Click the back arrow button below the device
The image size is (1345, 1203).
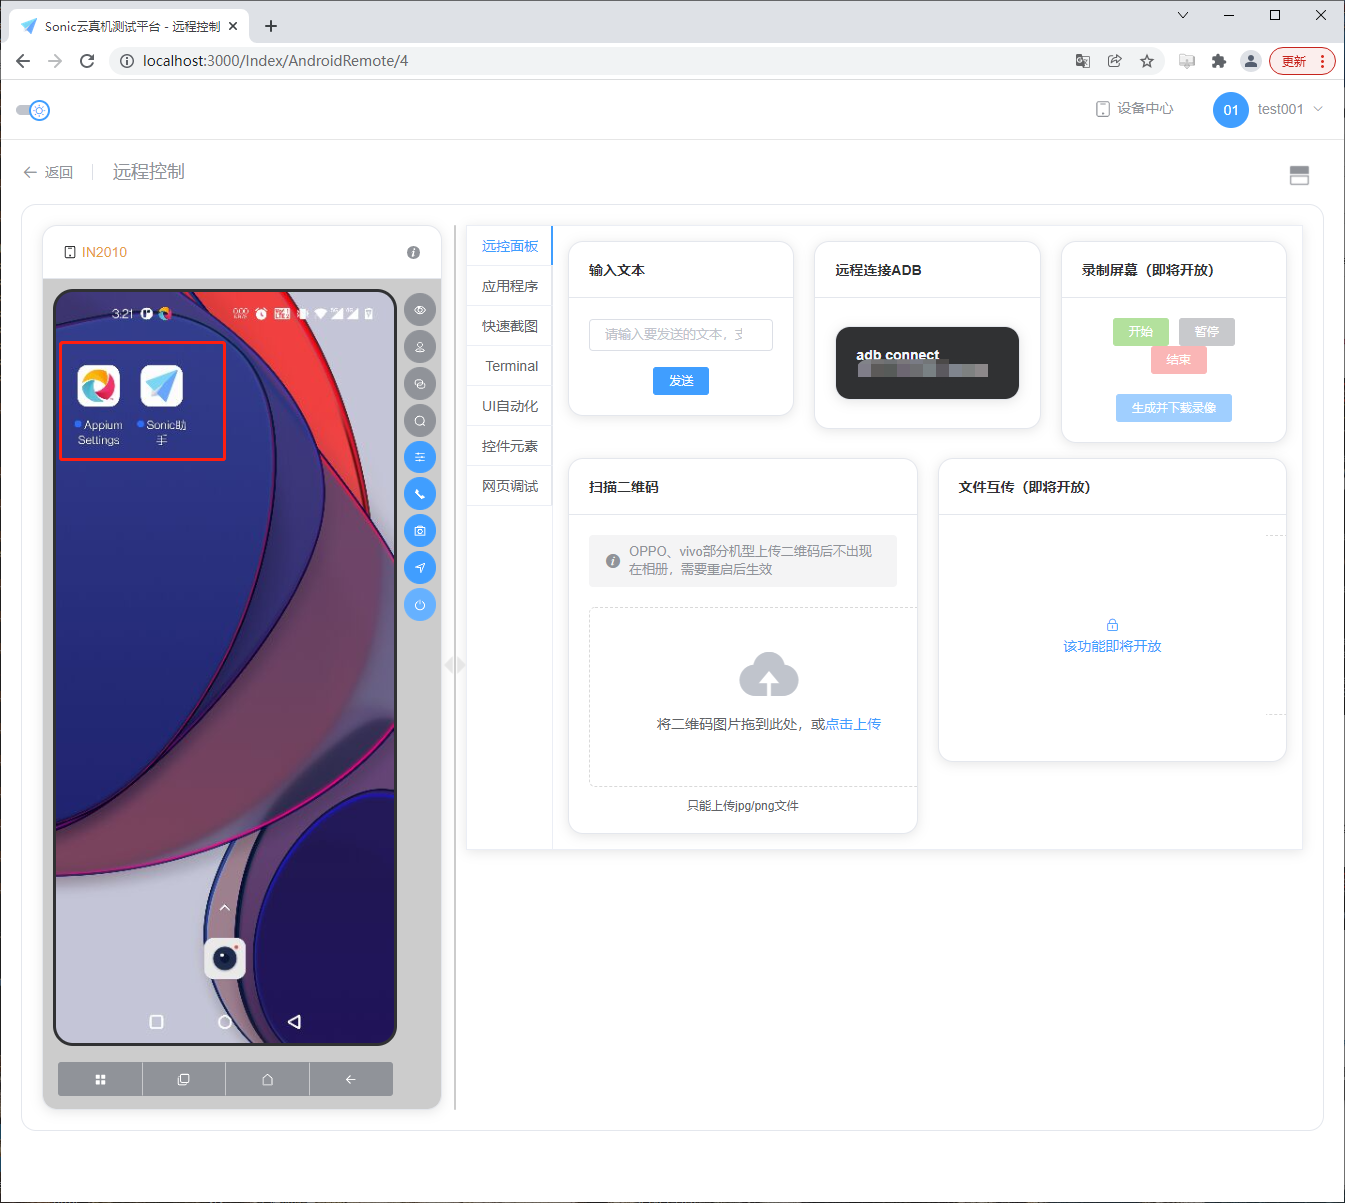(x=351, y=1079)
